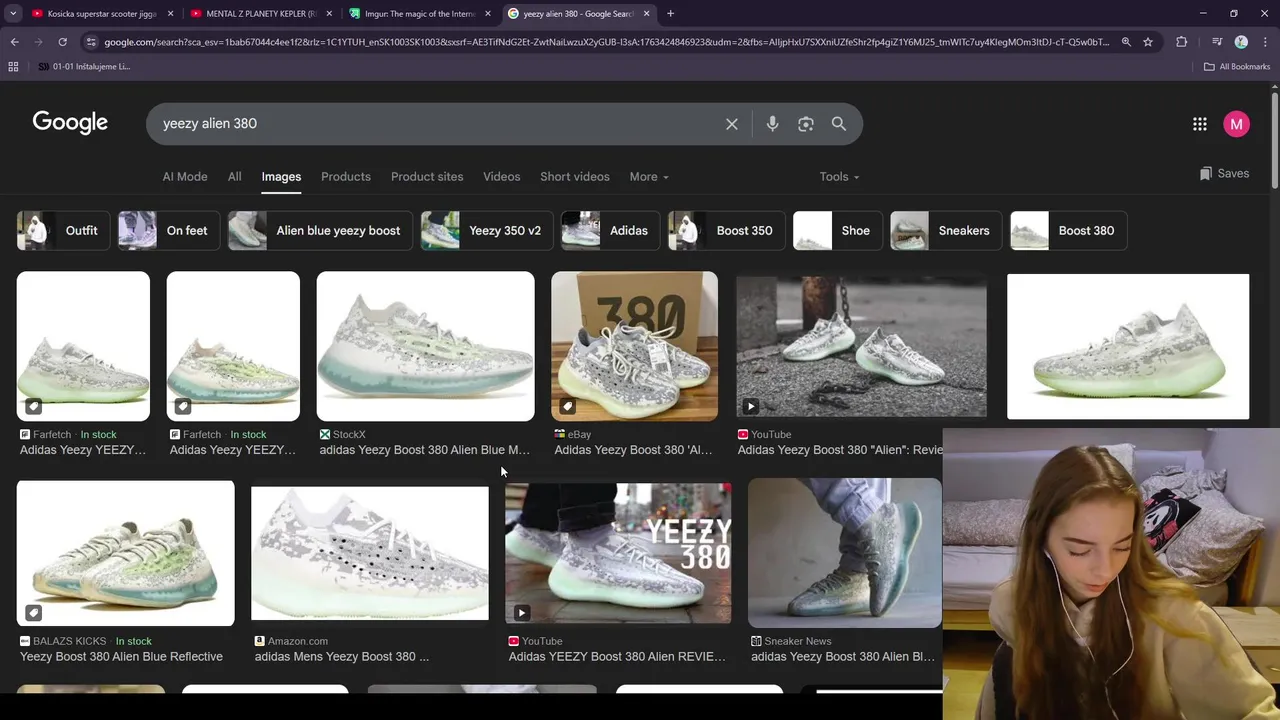This screenshot has width=1280, height=720.
Task: Click the site information icon in address bar
Action: point(91,42)
